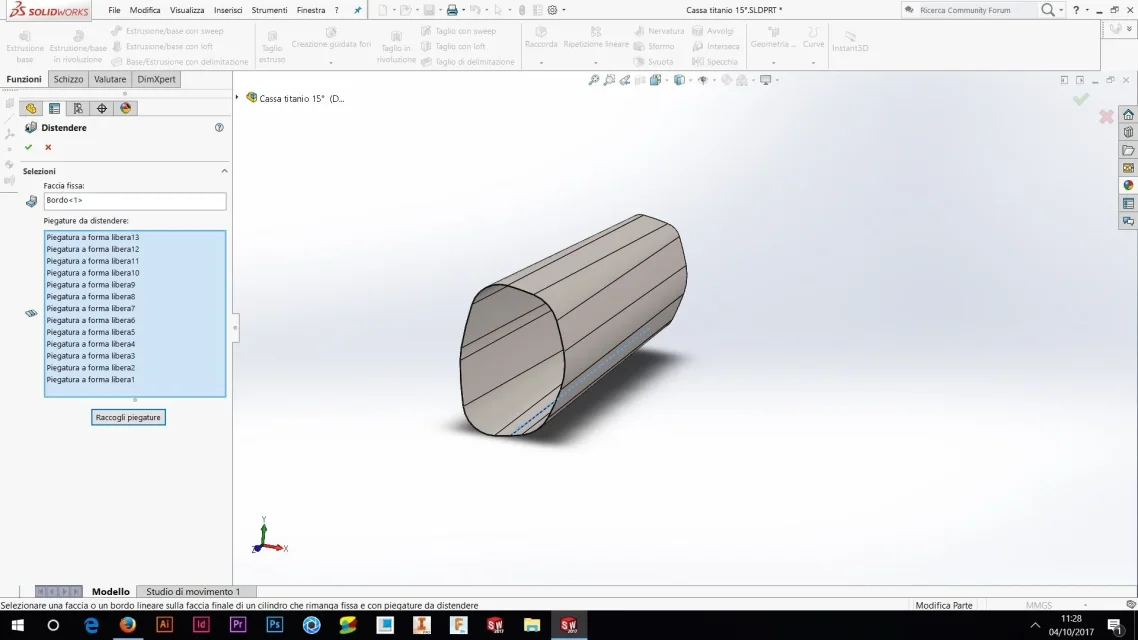
Task: Click the green OK checkmark under Distendere
Action: tap(28, 147)
